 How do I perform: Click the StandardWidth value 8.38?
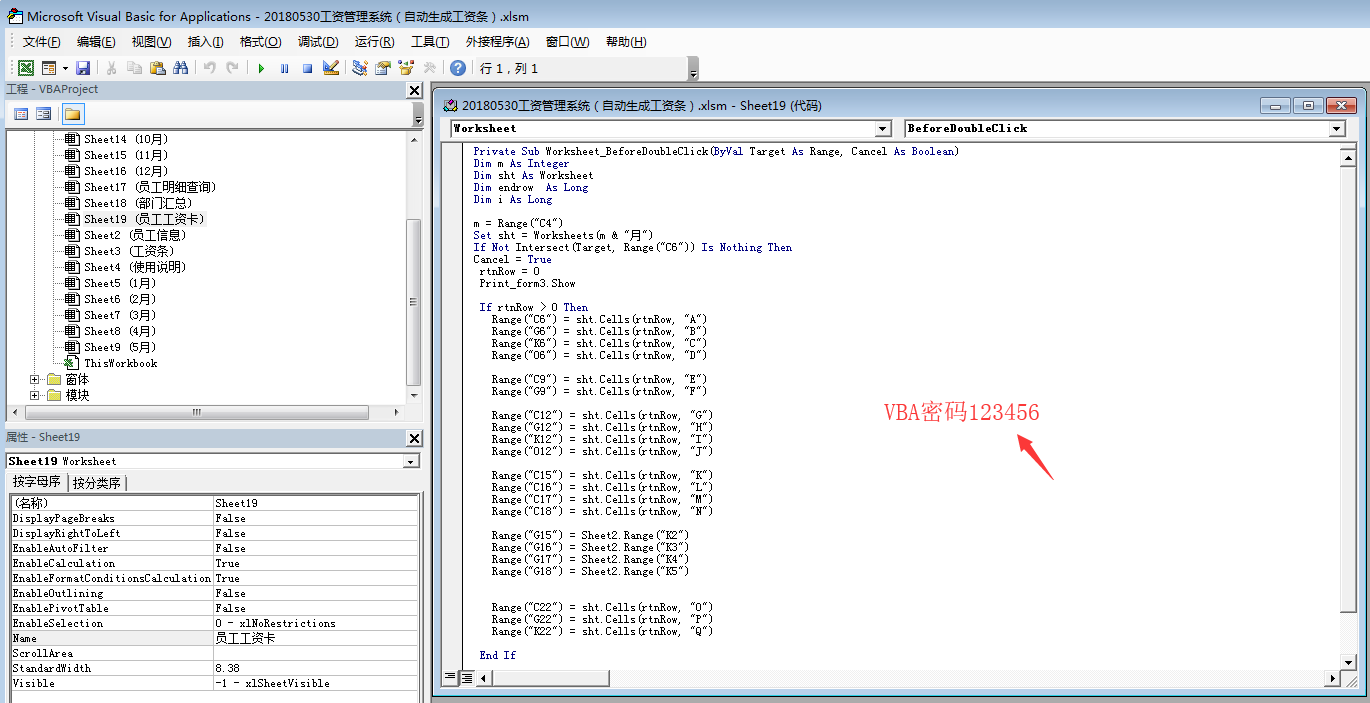click(x=315, y=668)
